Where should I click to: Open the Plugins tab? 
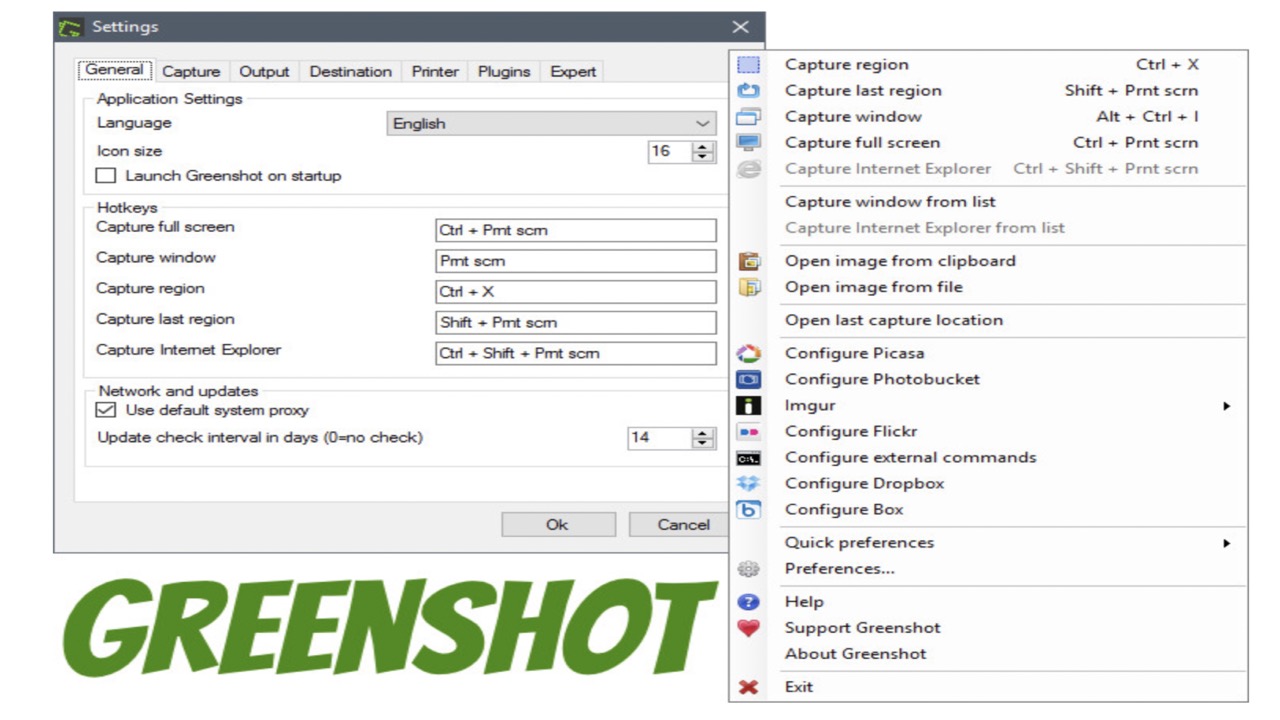pyautogui.click(x=504, y=72)
